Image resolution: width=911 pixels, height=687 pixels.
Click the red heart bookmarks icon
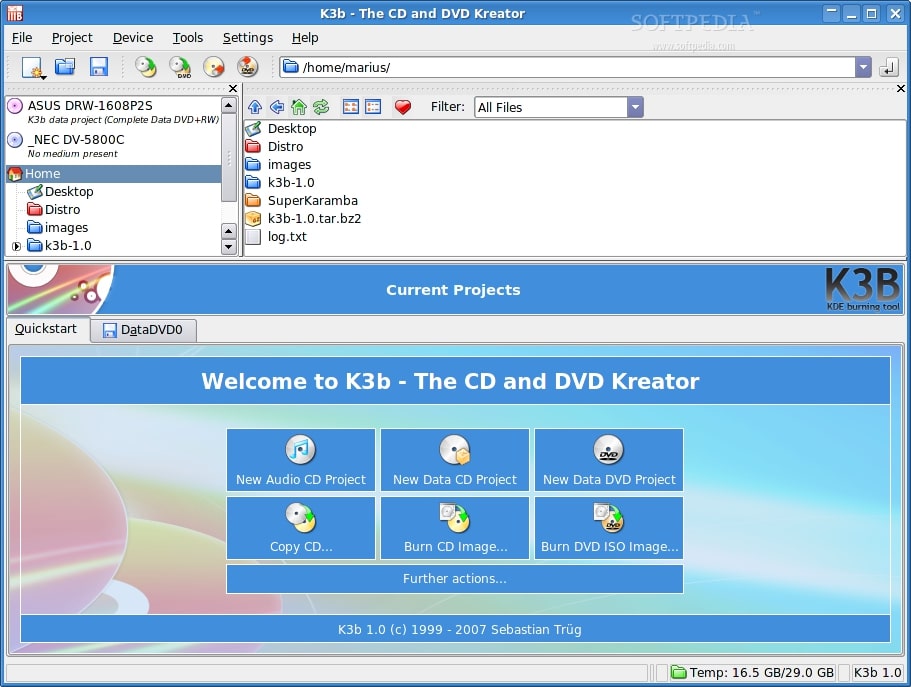click(403, 107)
